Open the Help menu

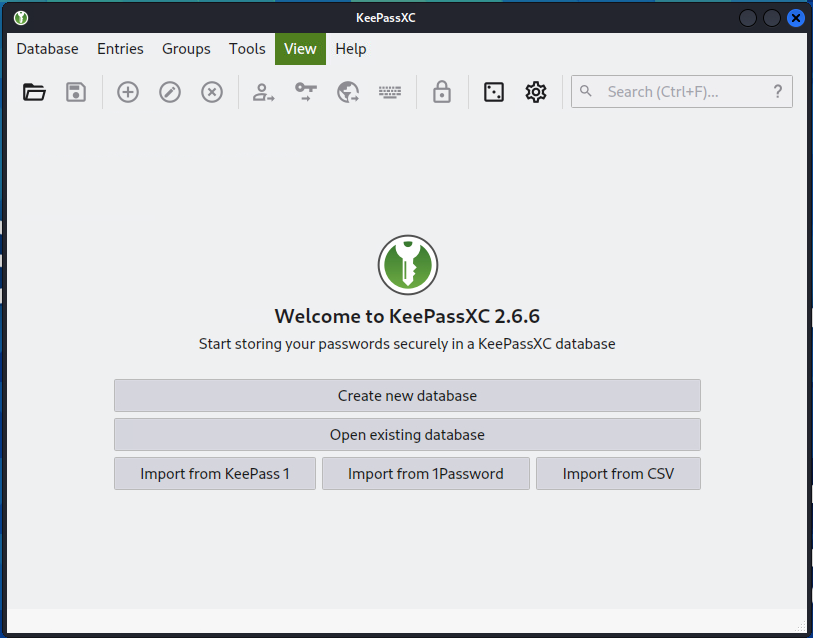[x=351, y=49]
